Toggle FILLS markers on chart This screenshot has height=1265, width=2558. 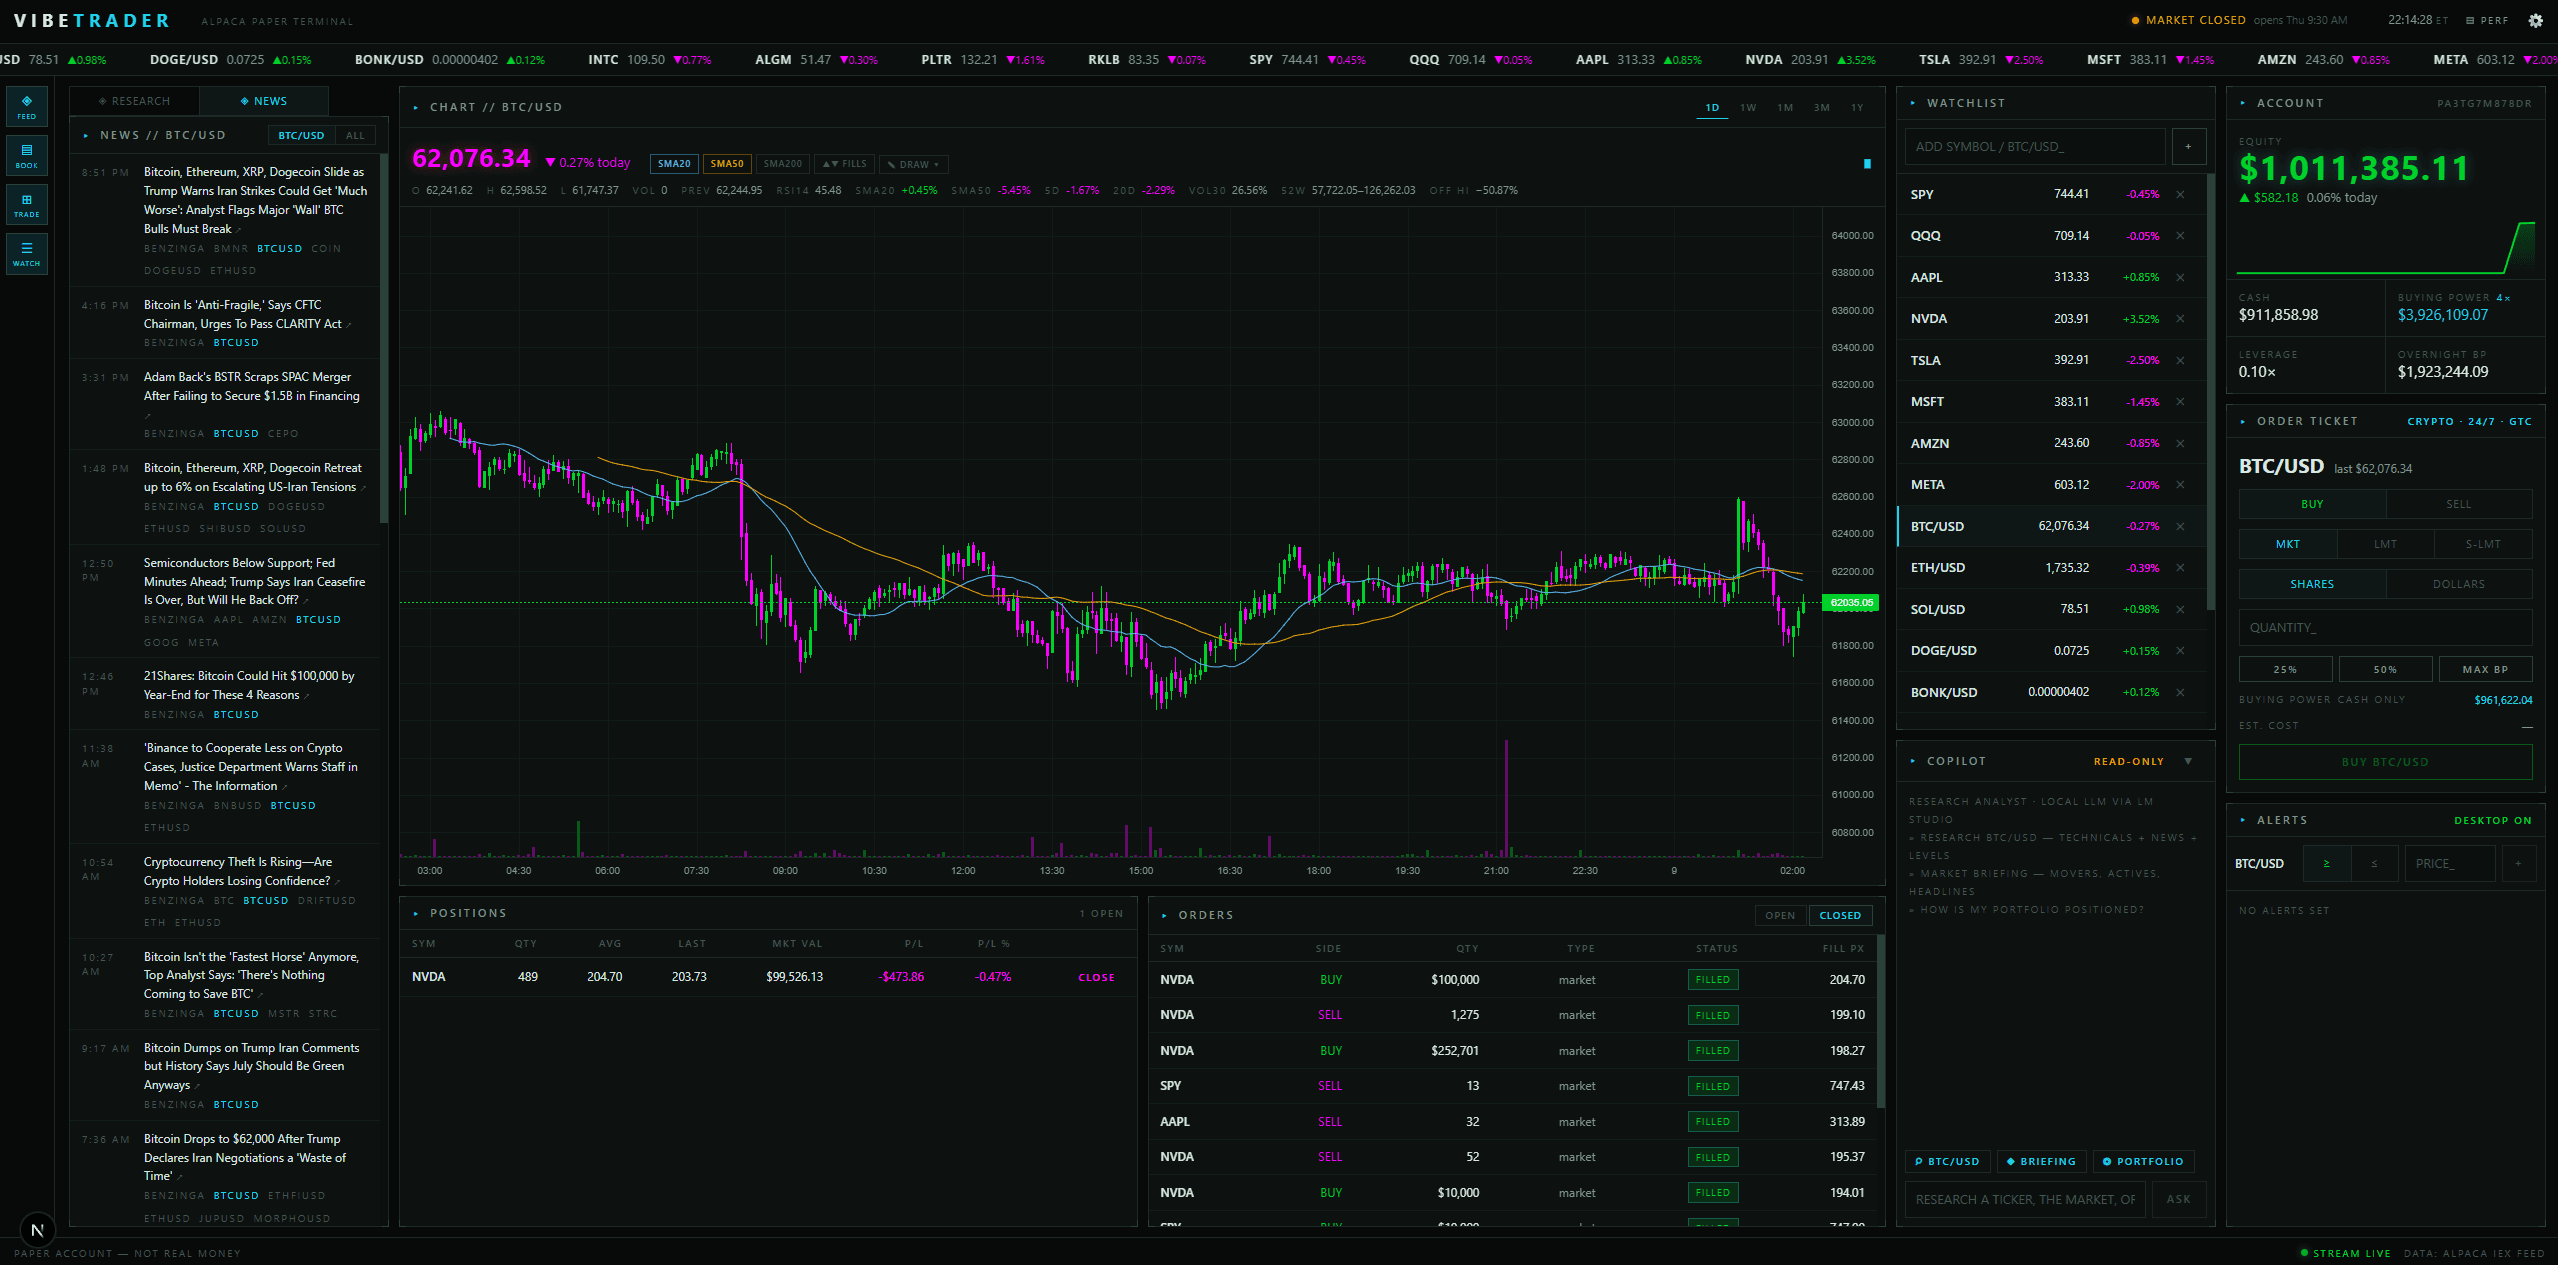pyautogui.click(x=845, y=164)
